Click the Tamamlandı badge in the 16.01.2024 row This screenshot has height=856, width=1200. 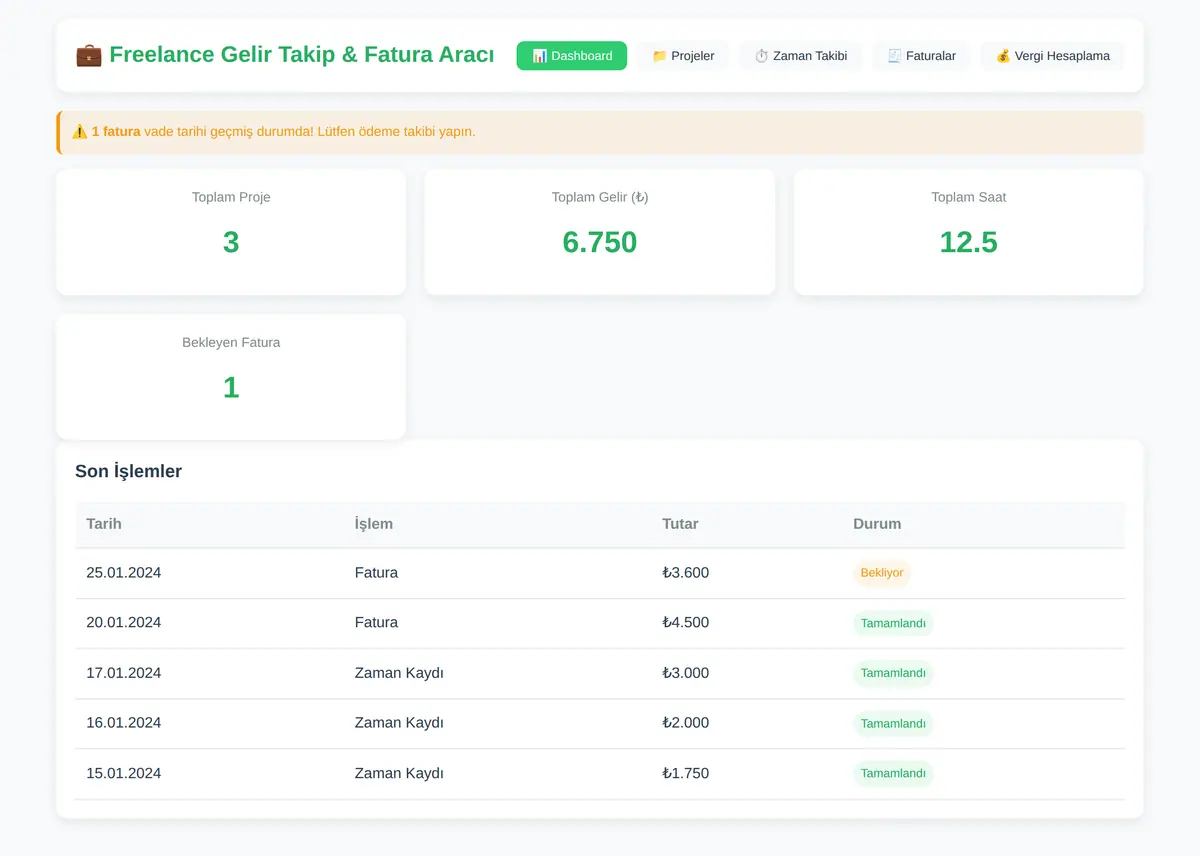pos(893,723)
